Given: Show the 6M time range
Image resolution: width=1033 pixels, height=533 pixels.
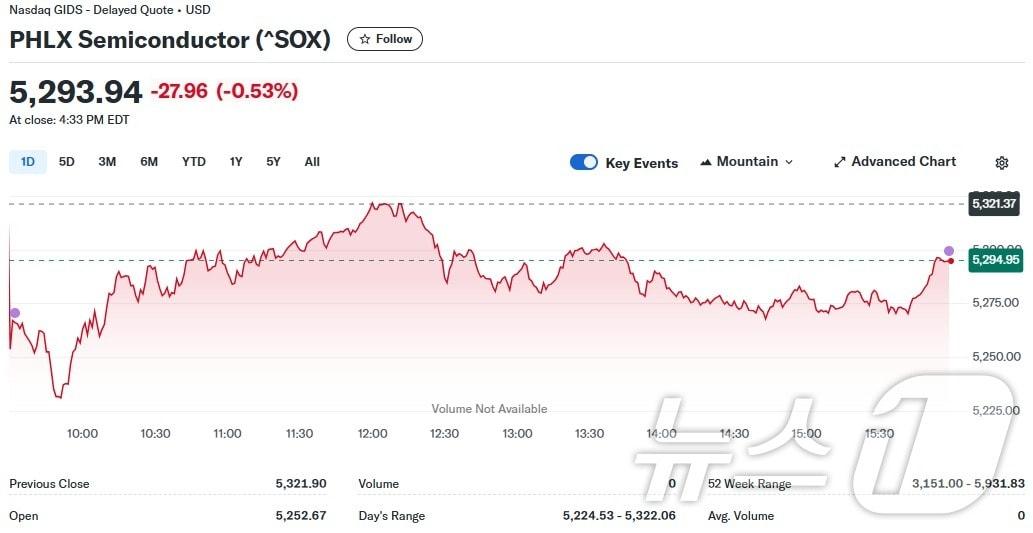Looking at the screenshot, I should [149, 162].
